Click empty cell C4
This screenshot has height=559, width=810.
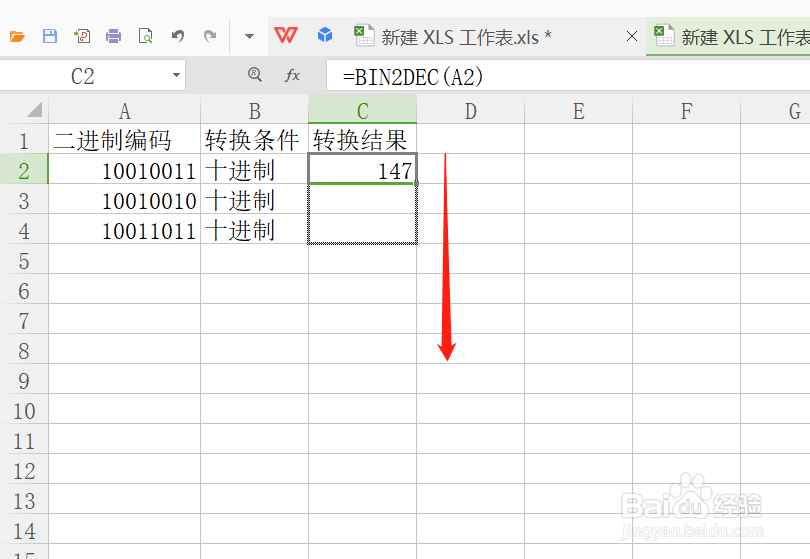[363, 229]
